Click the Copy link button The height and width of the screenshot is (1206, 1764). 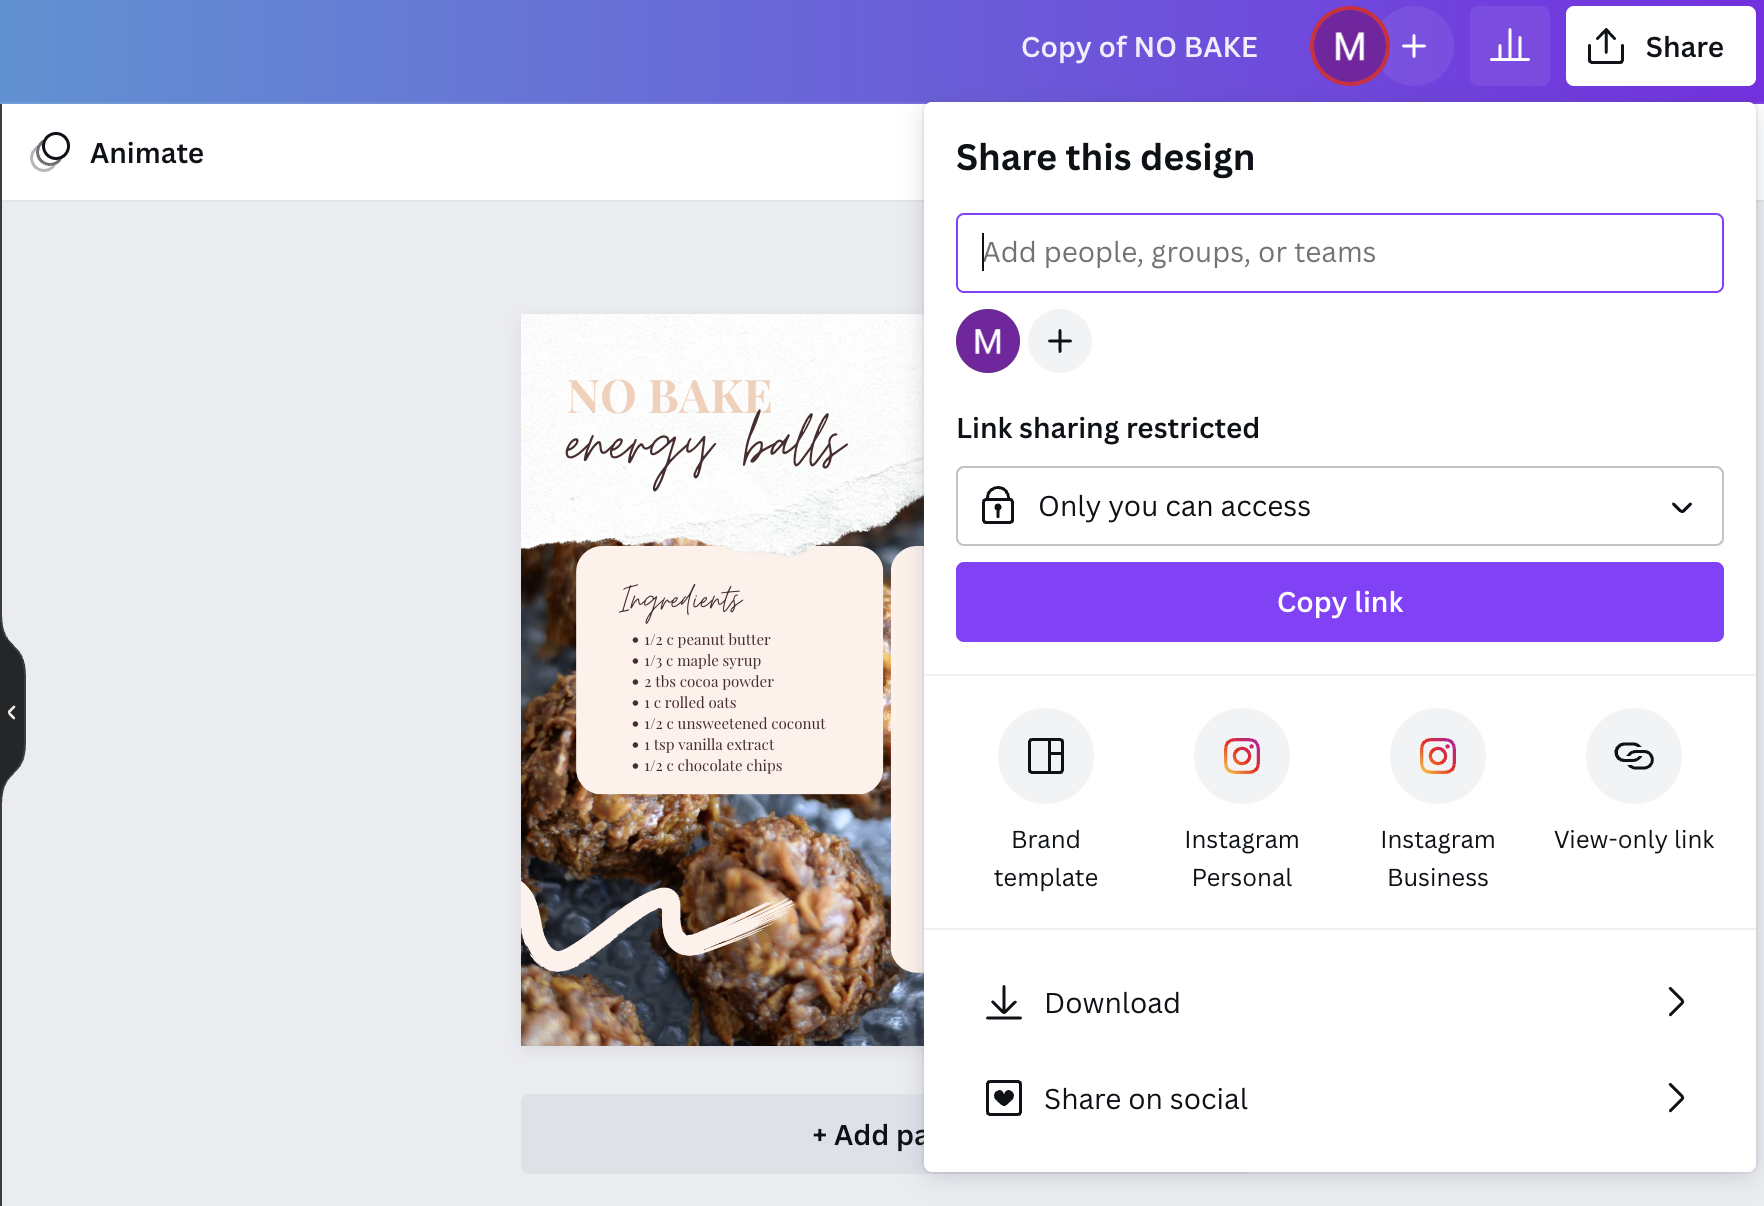1339,601
